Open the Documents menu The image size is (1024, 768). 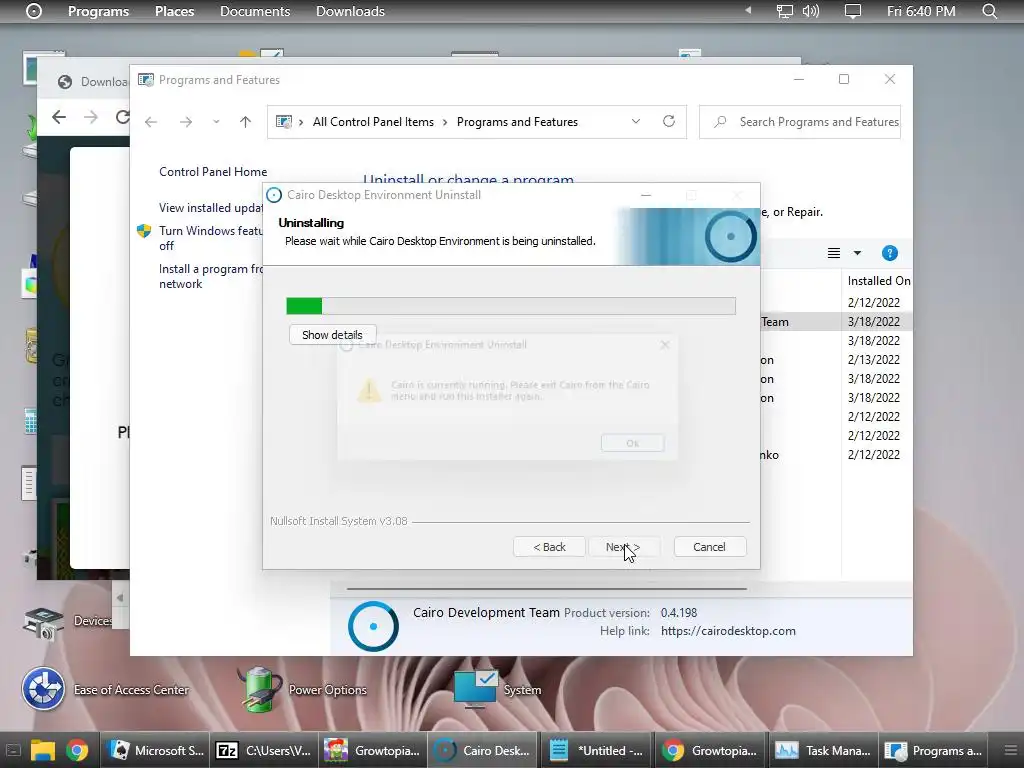[x=255, y=11]
